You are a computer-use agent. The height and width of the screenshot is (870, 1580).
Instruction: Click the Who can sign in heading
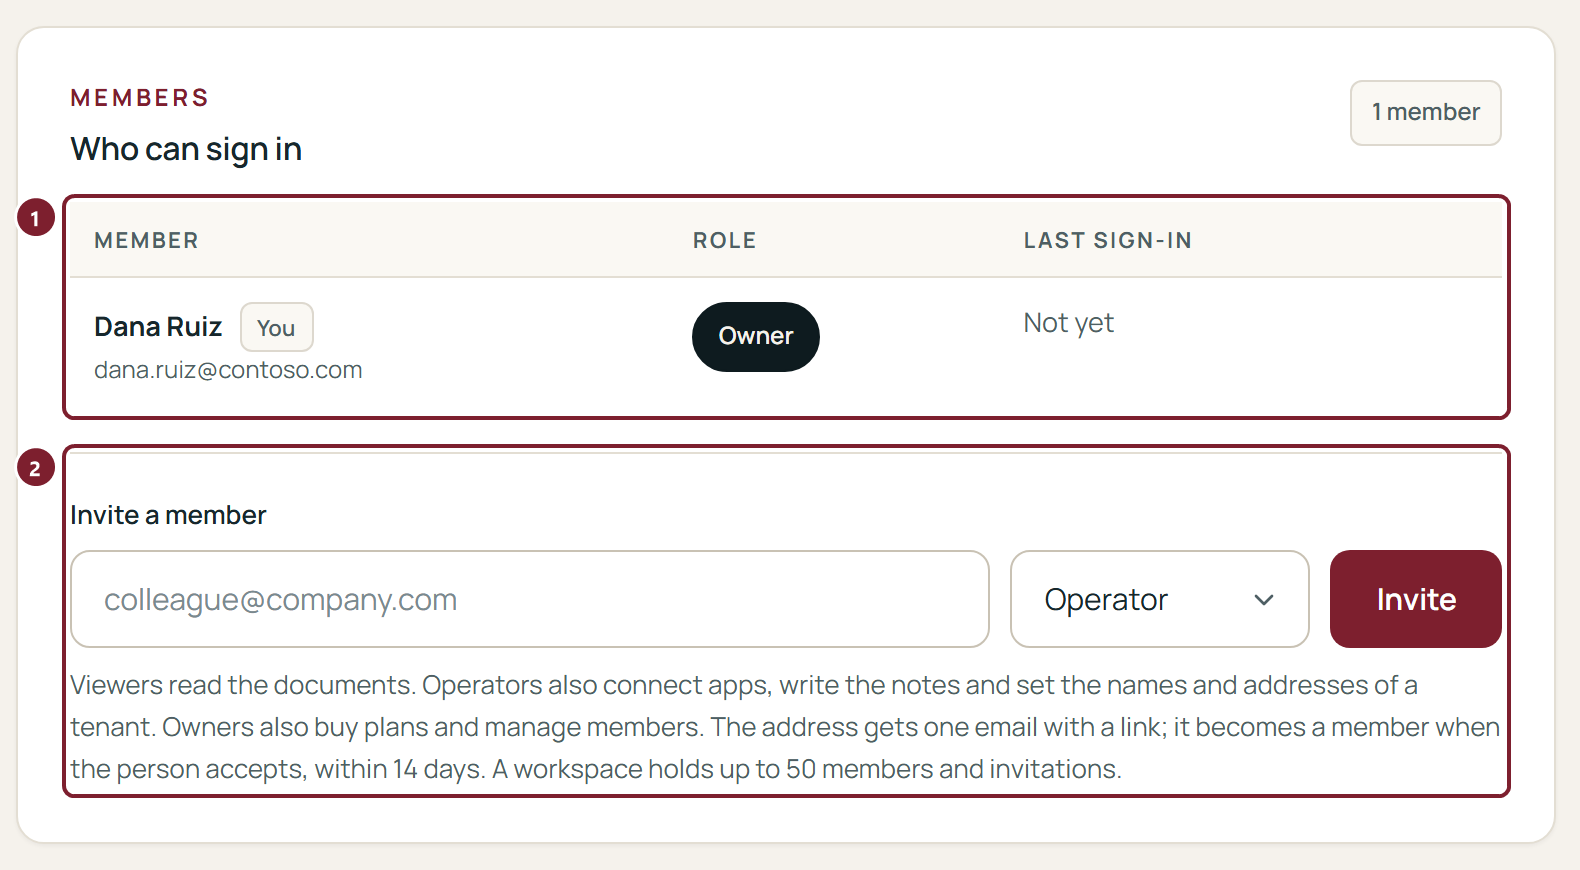pos(186,149)
